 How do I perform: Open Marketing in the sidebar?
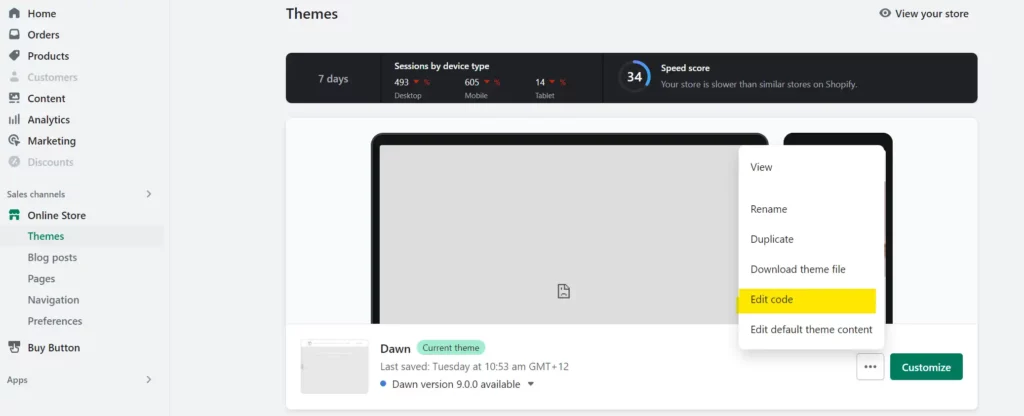[52, 141]
